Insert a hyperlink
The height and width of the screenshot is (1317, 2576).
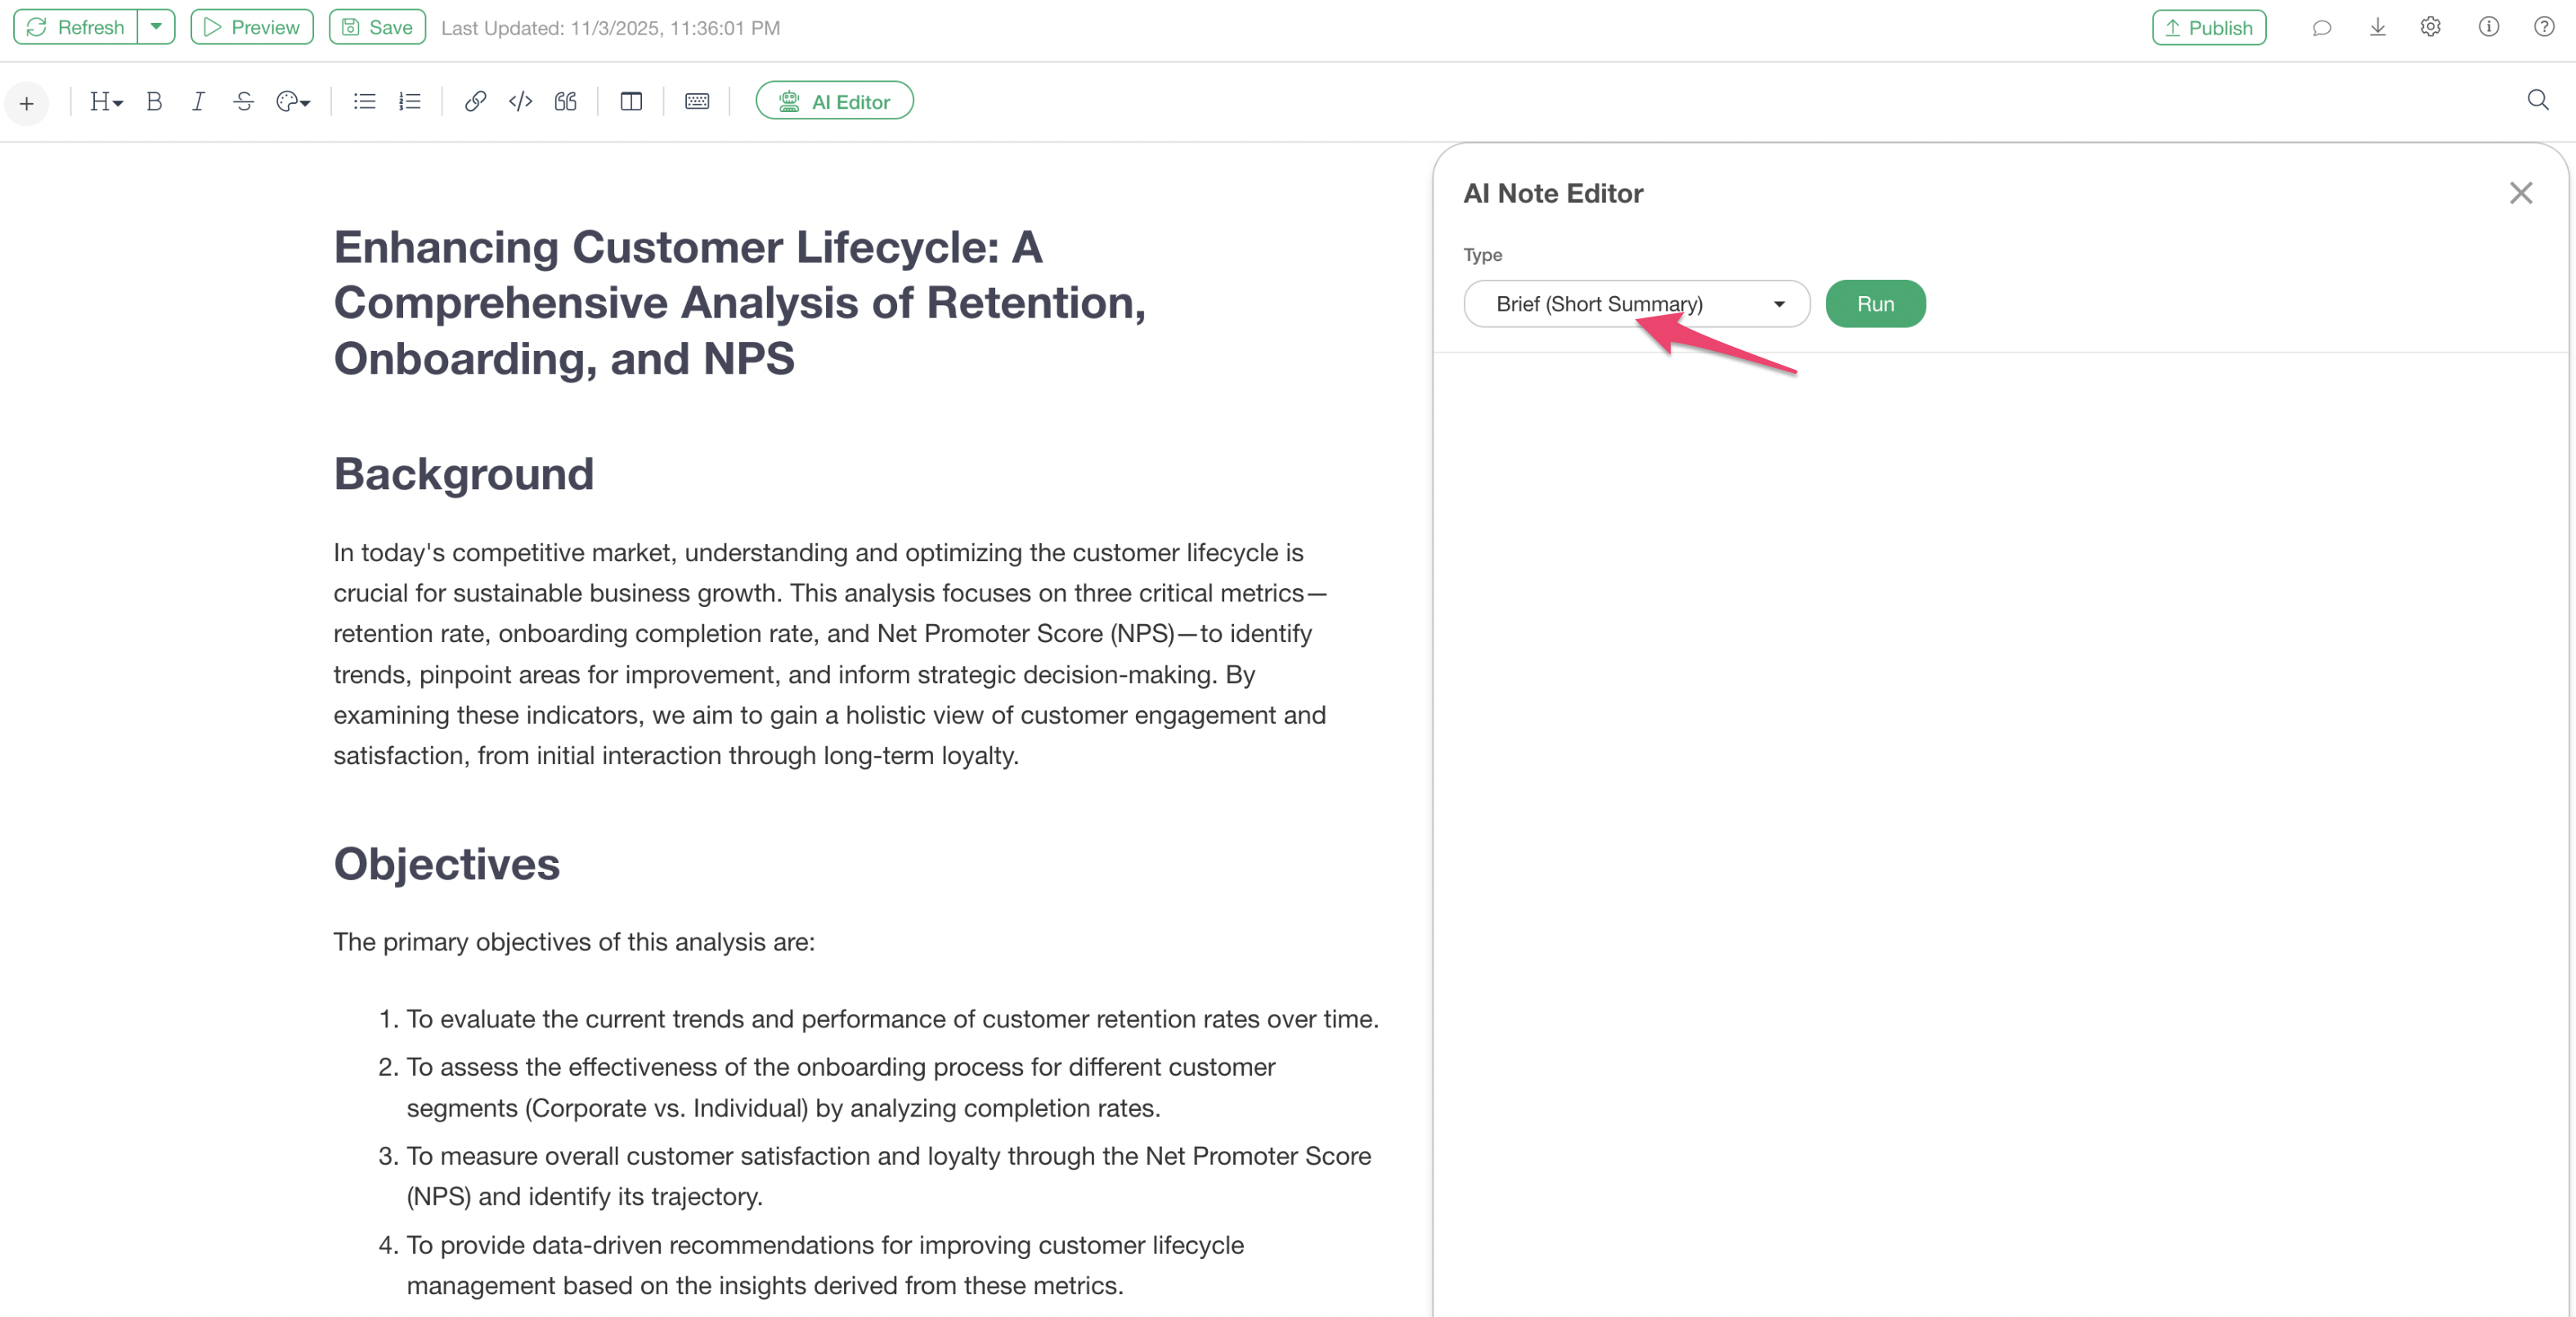pyautogui.click(x=475, y=101)
